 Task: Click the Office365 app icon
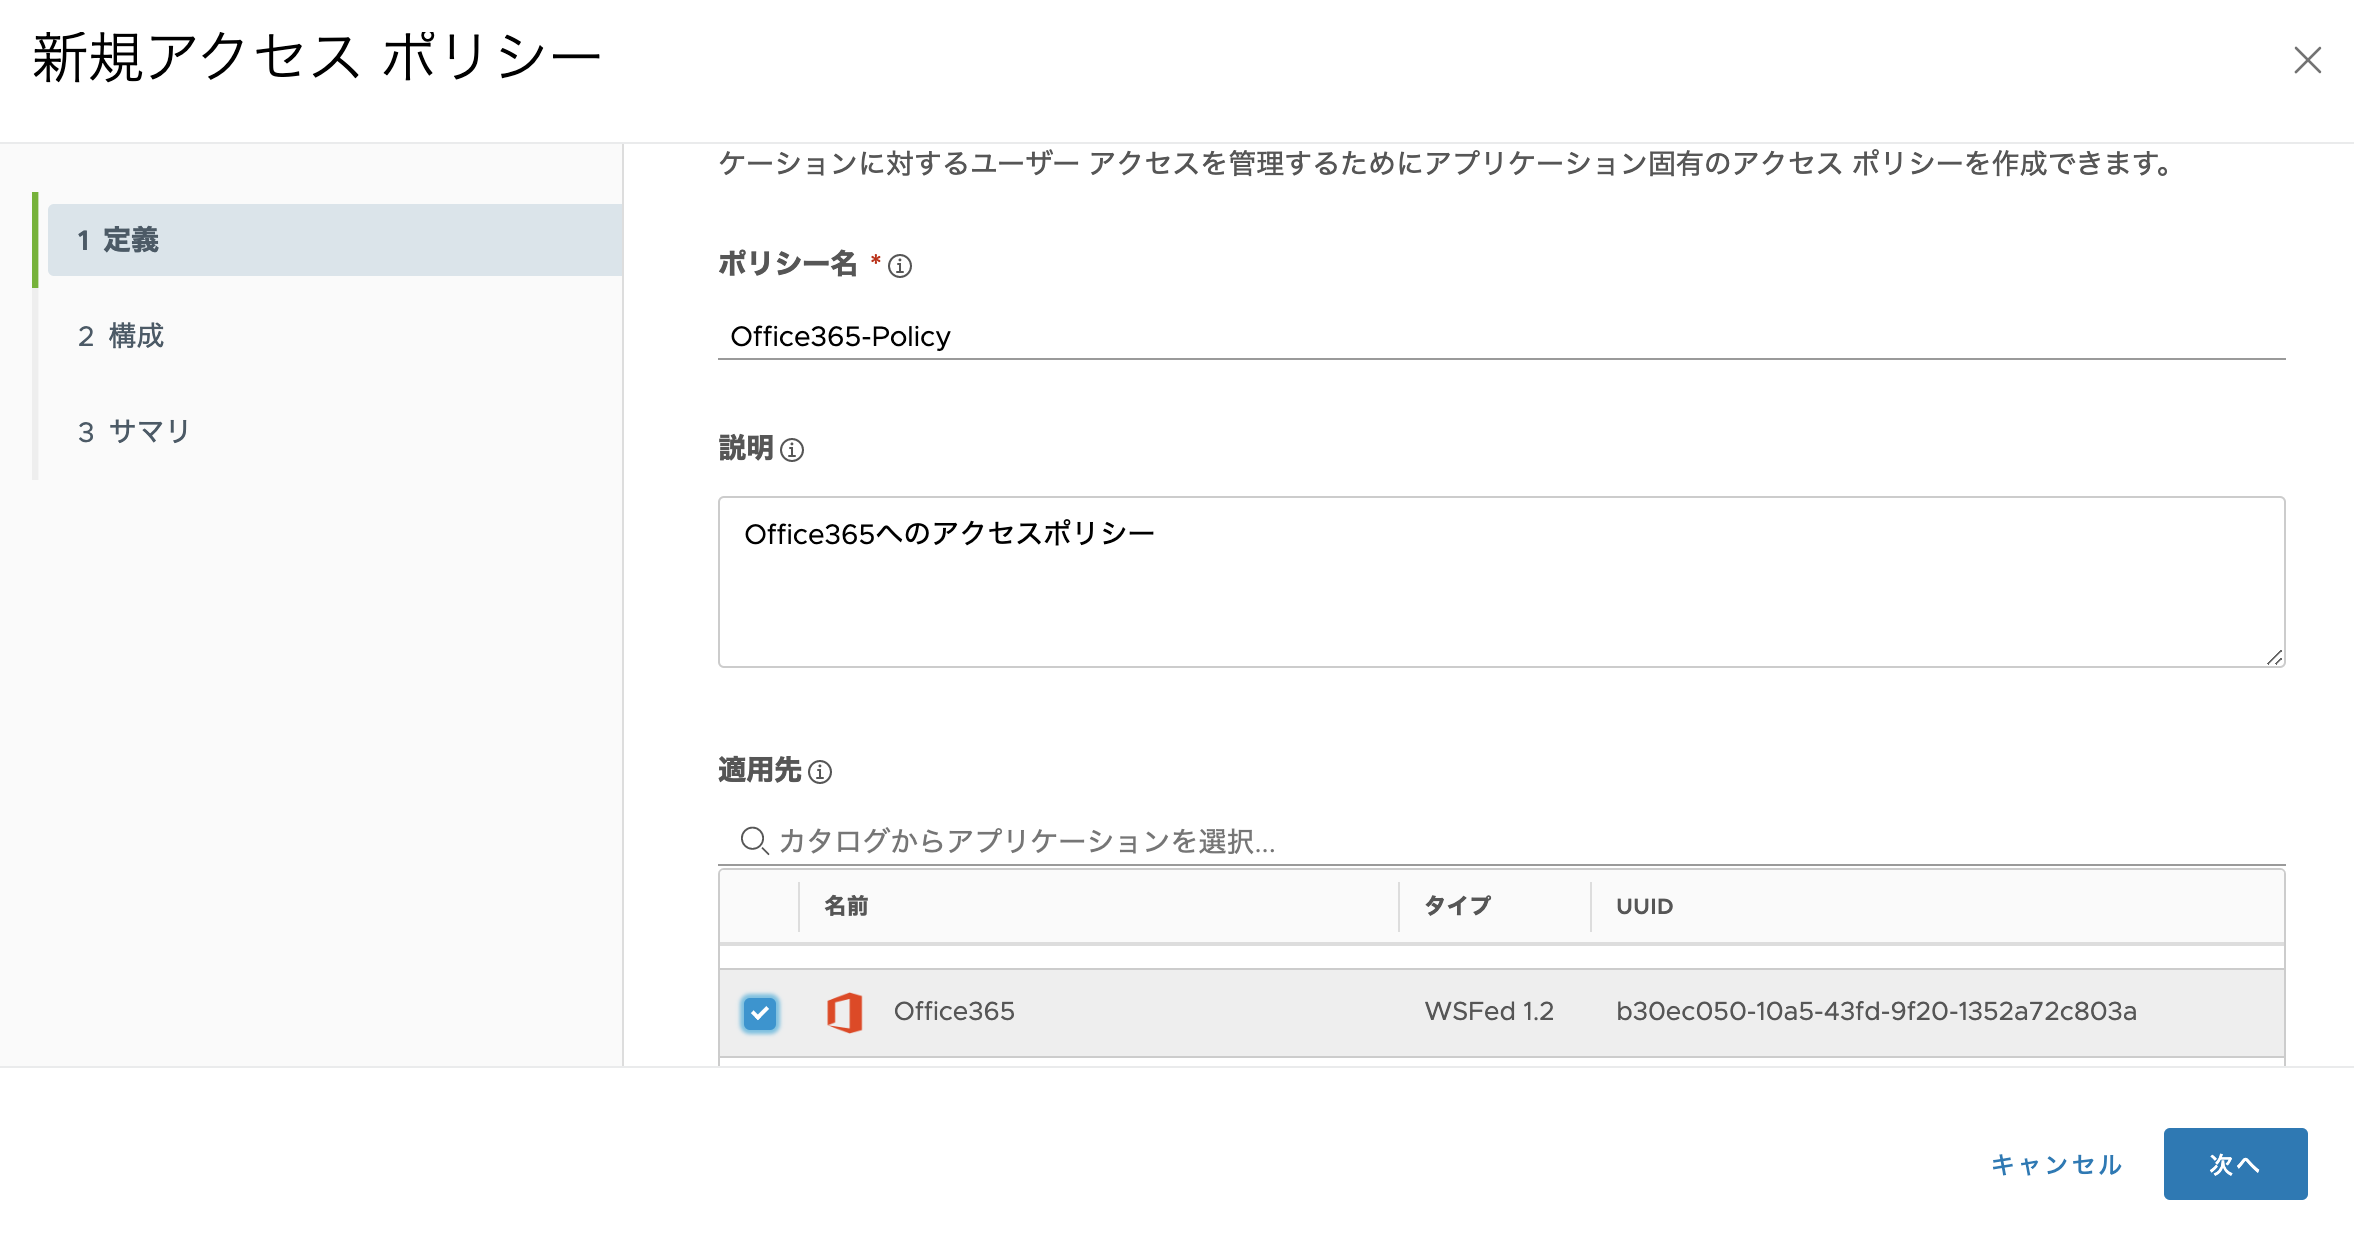(845, 1012)
